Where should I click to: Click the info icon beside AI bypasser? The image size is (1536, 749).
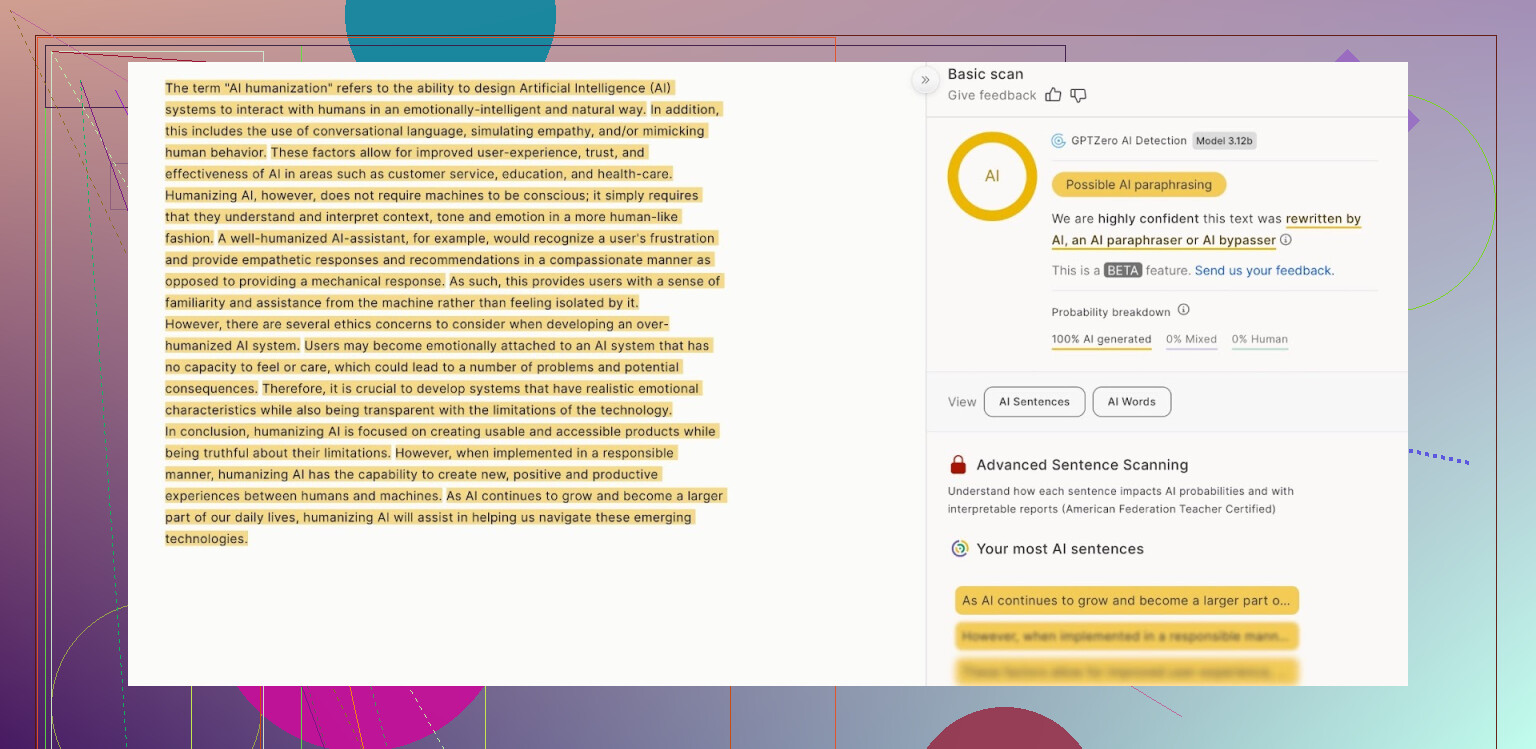pyautogui.click(x=1286, y=240)
